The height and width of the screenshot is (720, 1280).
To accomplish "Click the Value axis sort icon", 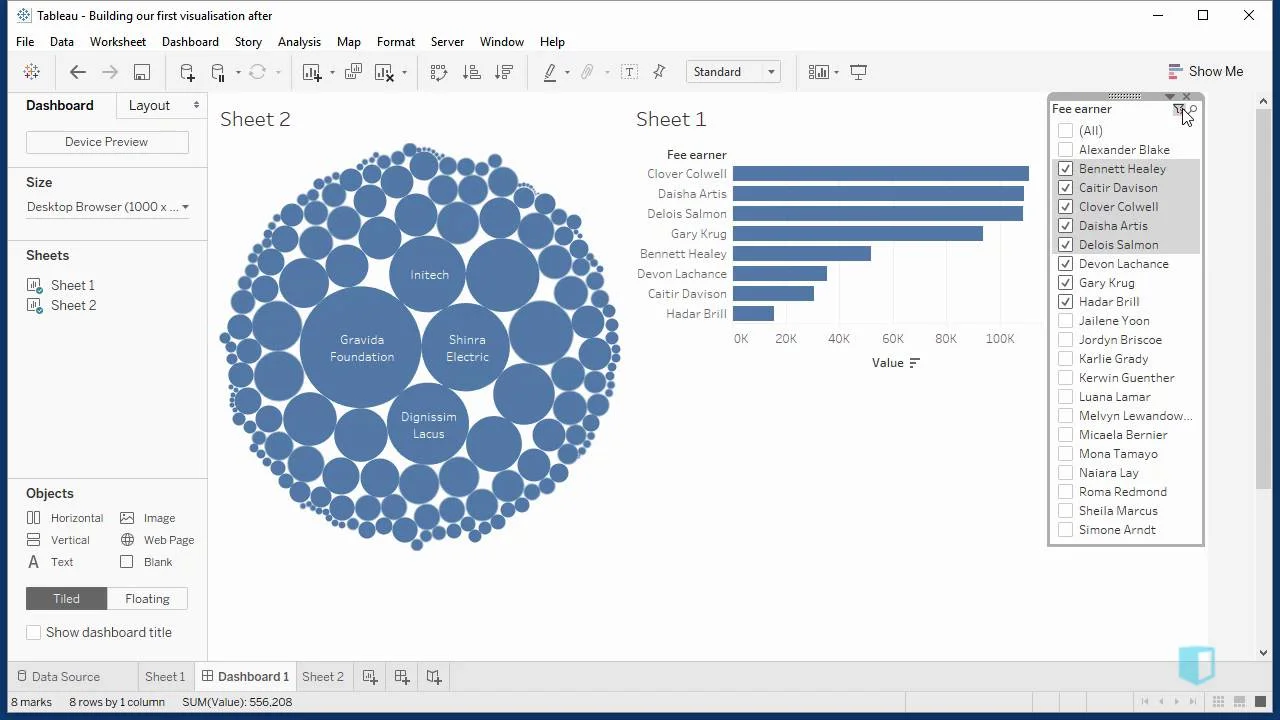I will (x=914, y=363).
